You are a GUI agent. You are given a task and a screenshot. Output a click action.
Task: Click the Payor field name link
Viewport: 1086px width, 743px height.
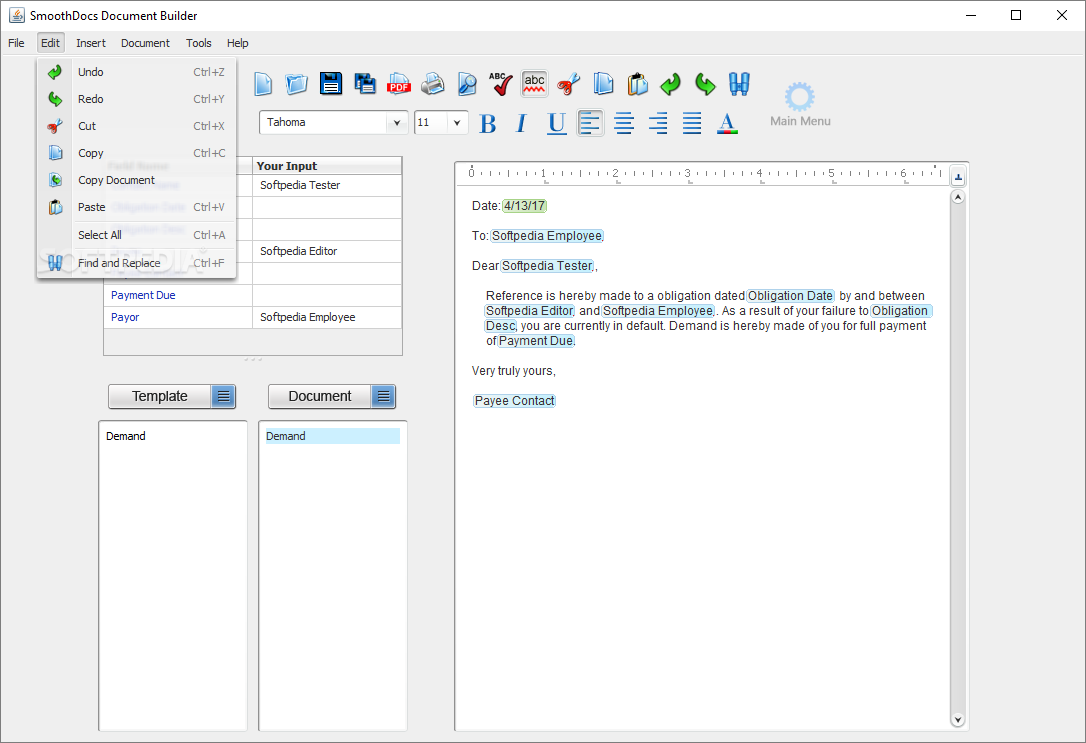point(125,317)
